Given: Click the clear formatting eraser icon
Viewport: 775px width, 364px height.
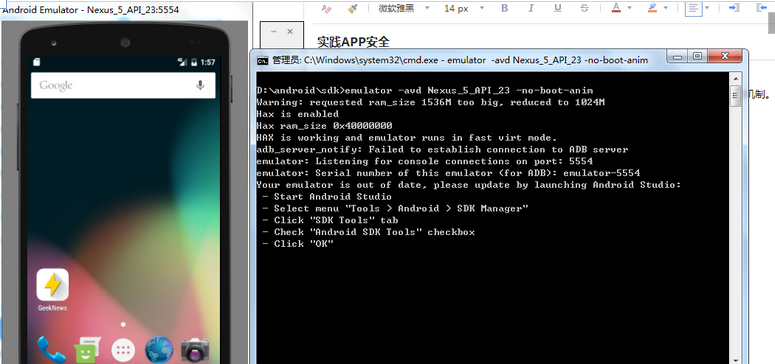Looking at the screenshot, I should pyautogui.click(x=327, y=8).
